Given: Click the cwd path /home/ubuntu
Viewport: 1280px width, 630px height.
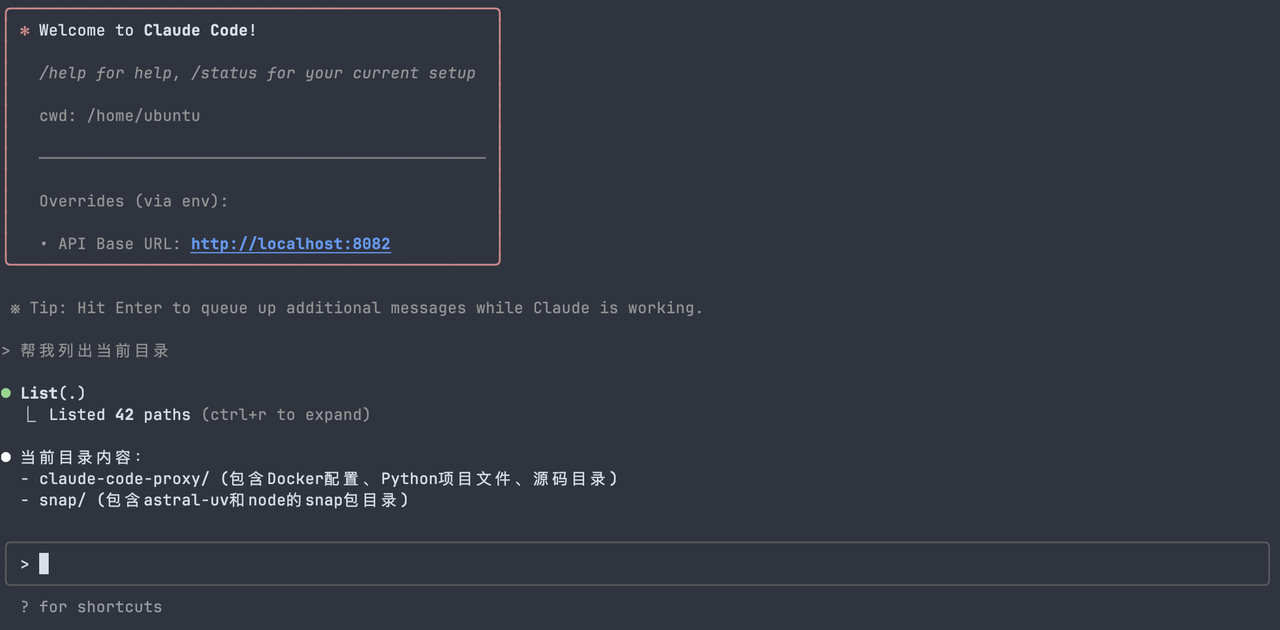Looking at the screenshot, I should click(144, 116).
